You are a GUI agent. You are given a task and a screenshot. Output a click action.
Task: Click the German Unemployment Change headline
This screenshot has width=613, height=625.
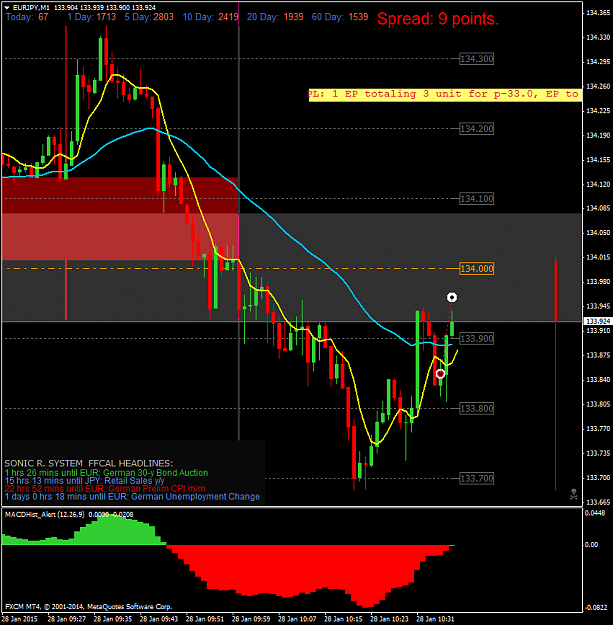tap(132, 497)
